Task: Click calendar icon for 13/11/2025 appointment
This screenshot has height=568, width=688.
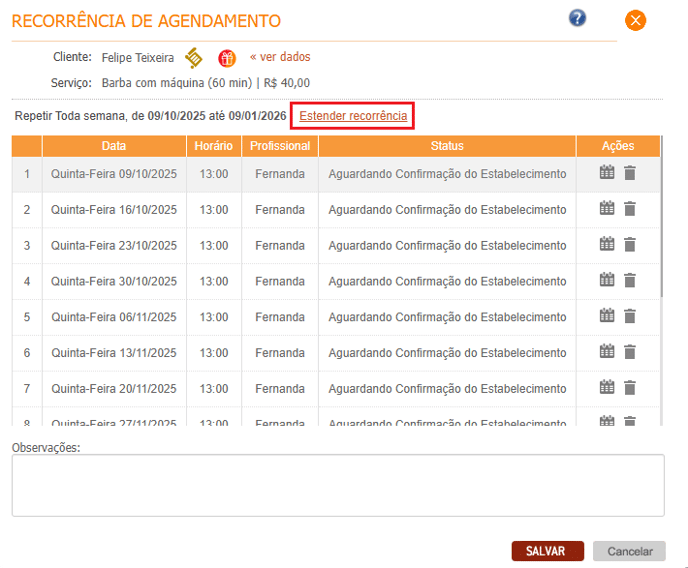Action: tap(607, 352)
